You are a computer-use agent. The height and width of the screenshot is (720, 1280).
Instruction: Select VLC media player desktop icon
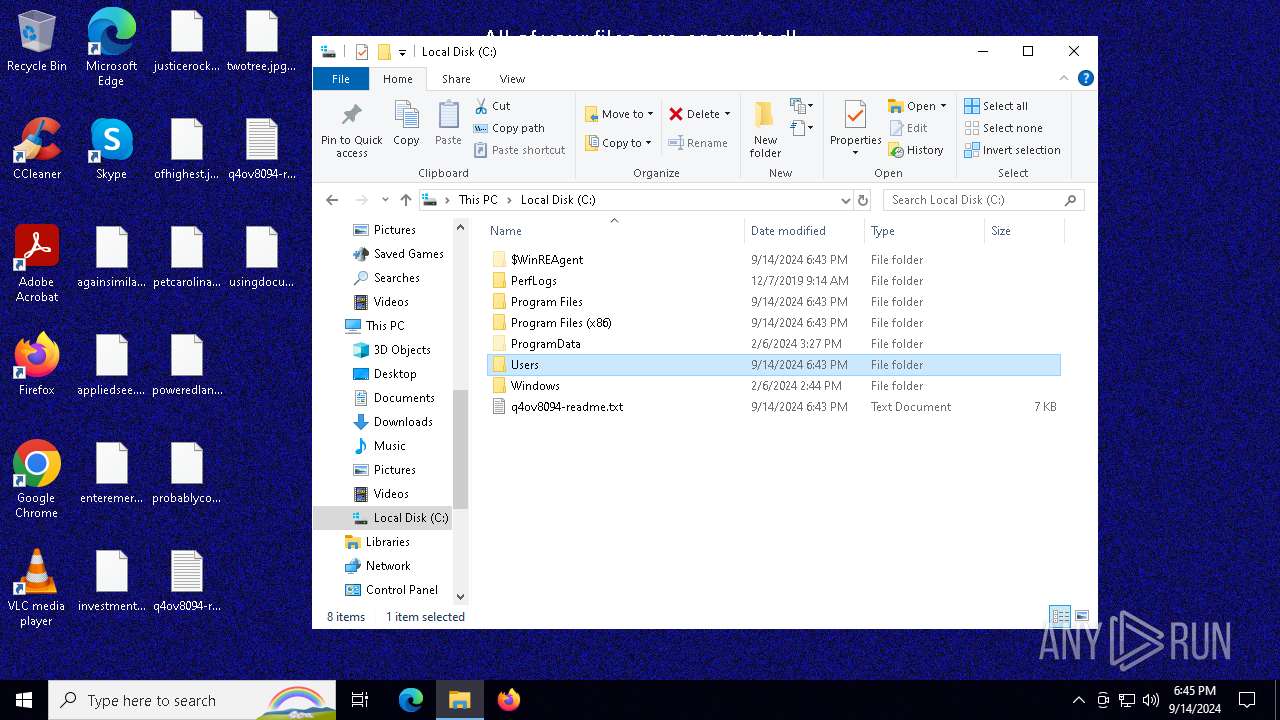pyautogui.click(x=36, y=588)
